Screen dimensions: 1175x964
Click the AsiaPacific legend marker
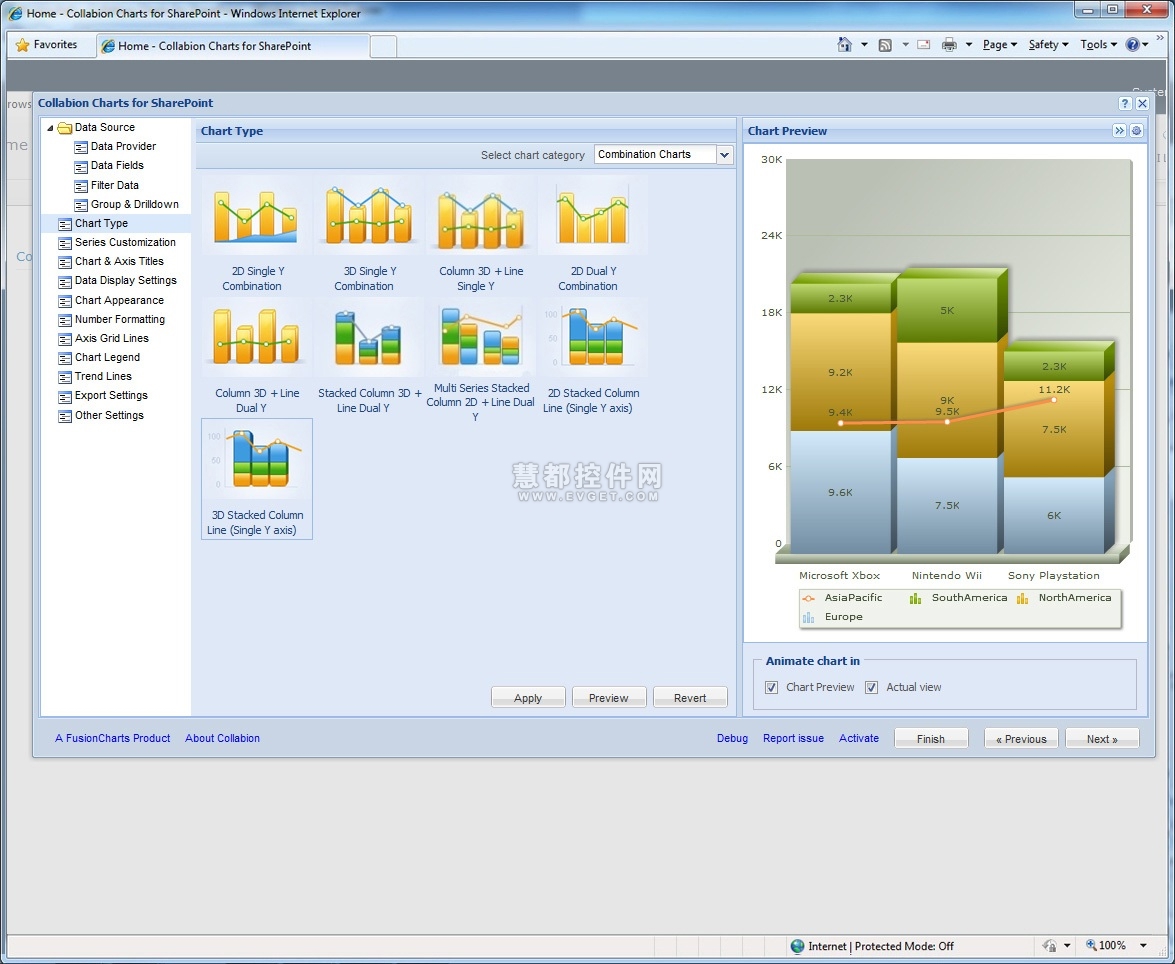(809, 598)
